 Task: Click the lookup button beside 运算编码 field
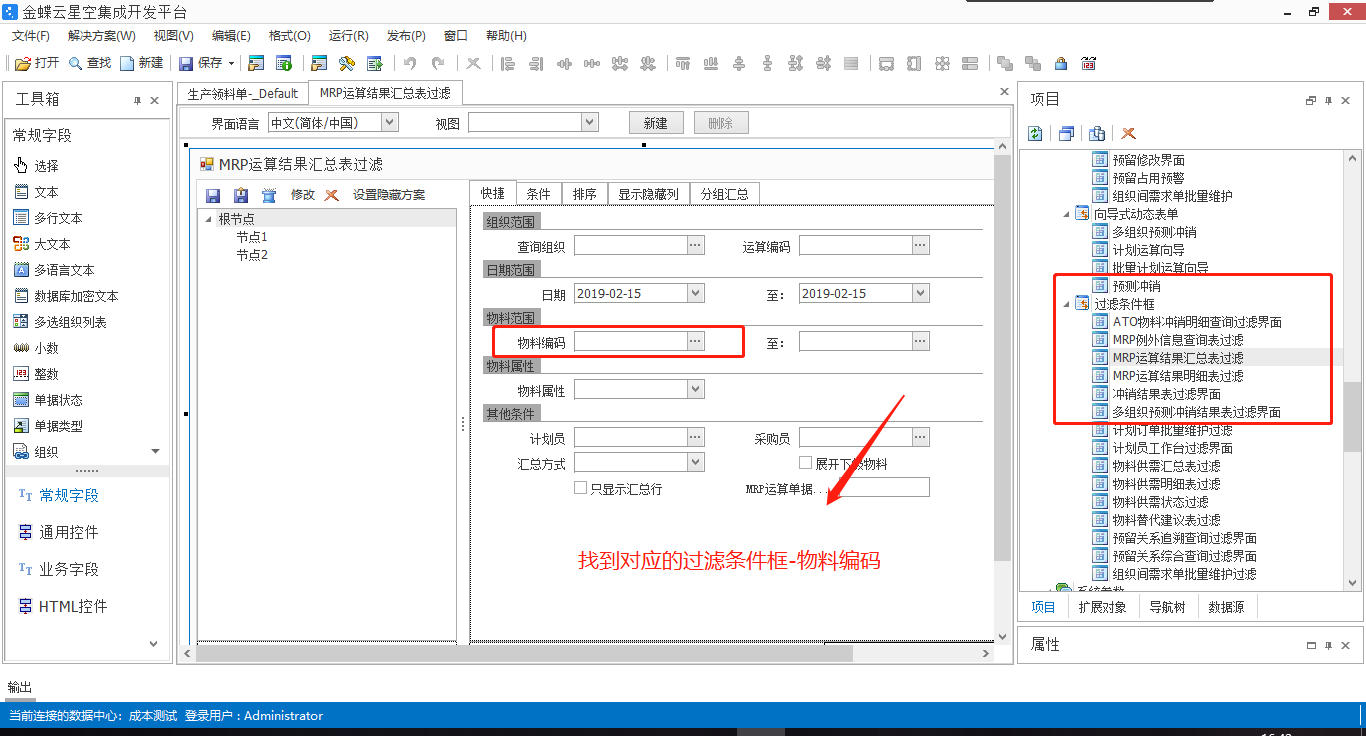coord(920,245)
